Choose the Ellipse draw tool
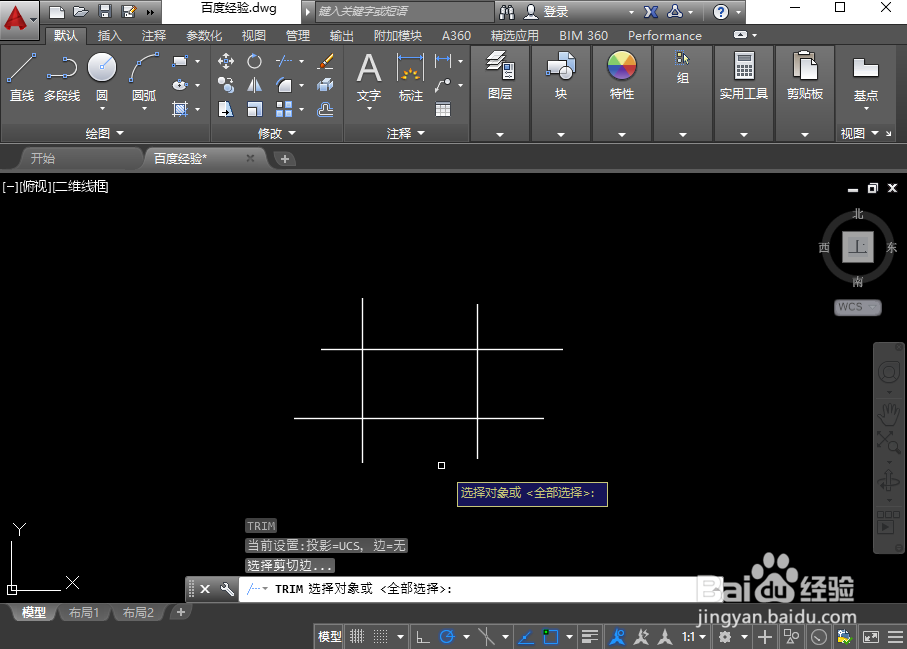Screen dimensions: 907x649 click(x=180, y=85)
